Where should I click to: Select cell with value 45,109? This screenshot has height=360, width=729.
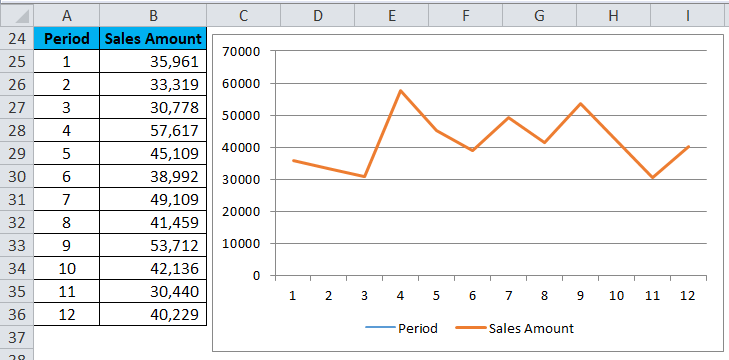click(153, 153)
